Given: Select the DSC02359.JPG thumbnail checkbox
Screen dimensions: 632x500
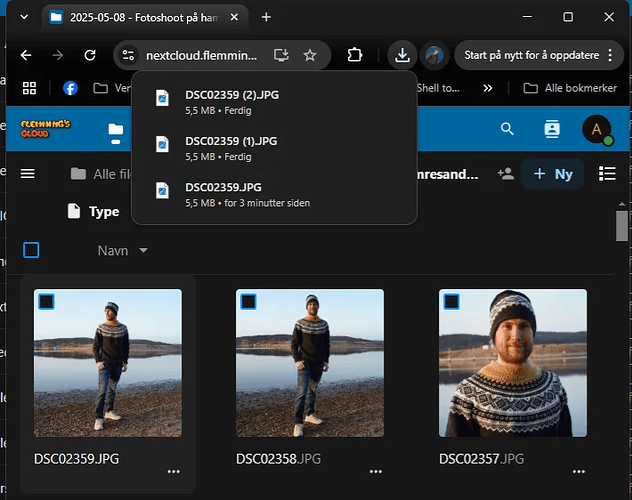Looking at the screenshot, I should (45, 301).
